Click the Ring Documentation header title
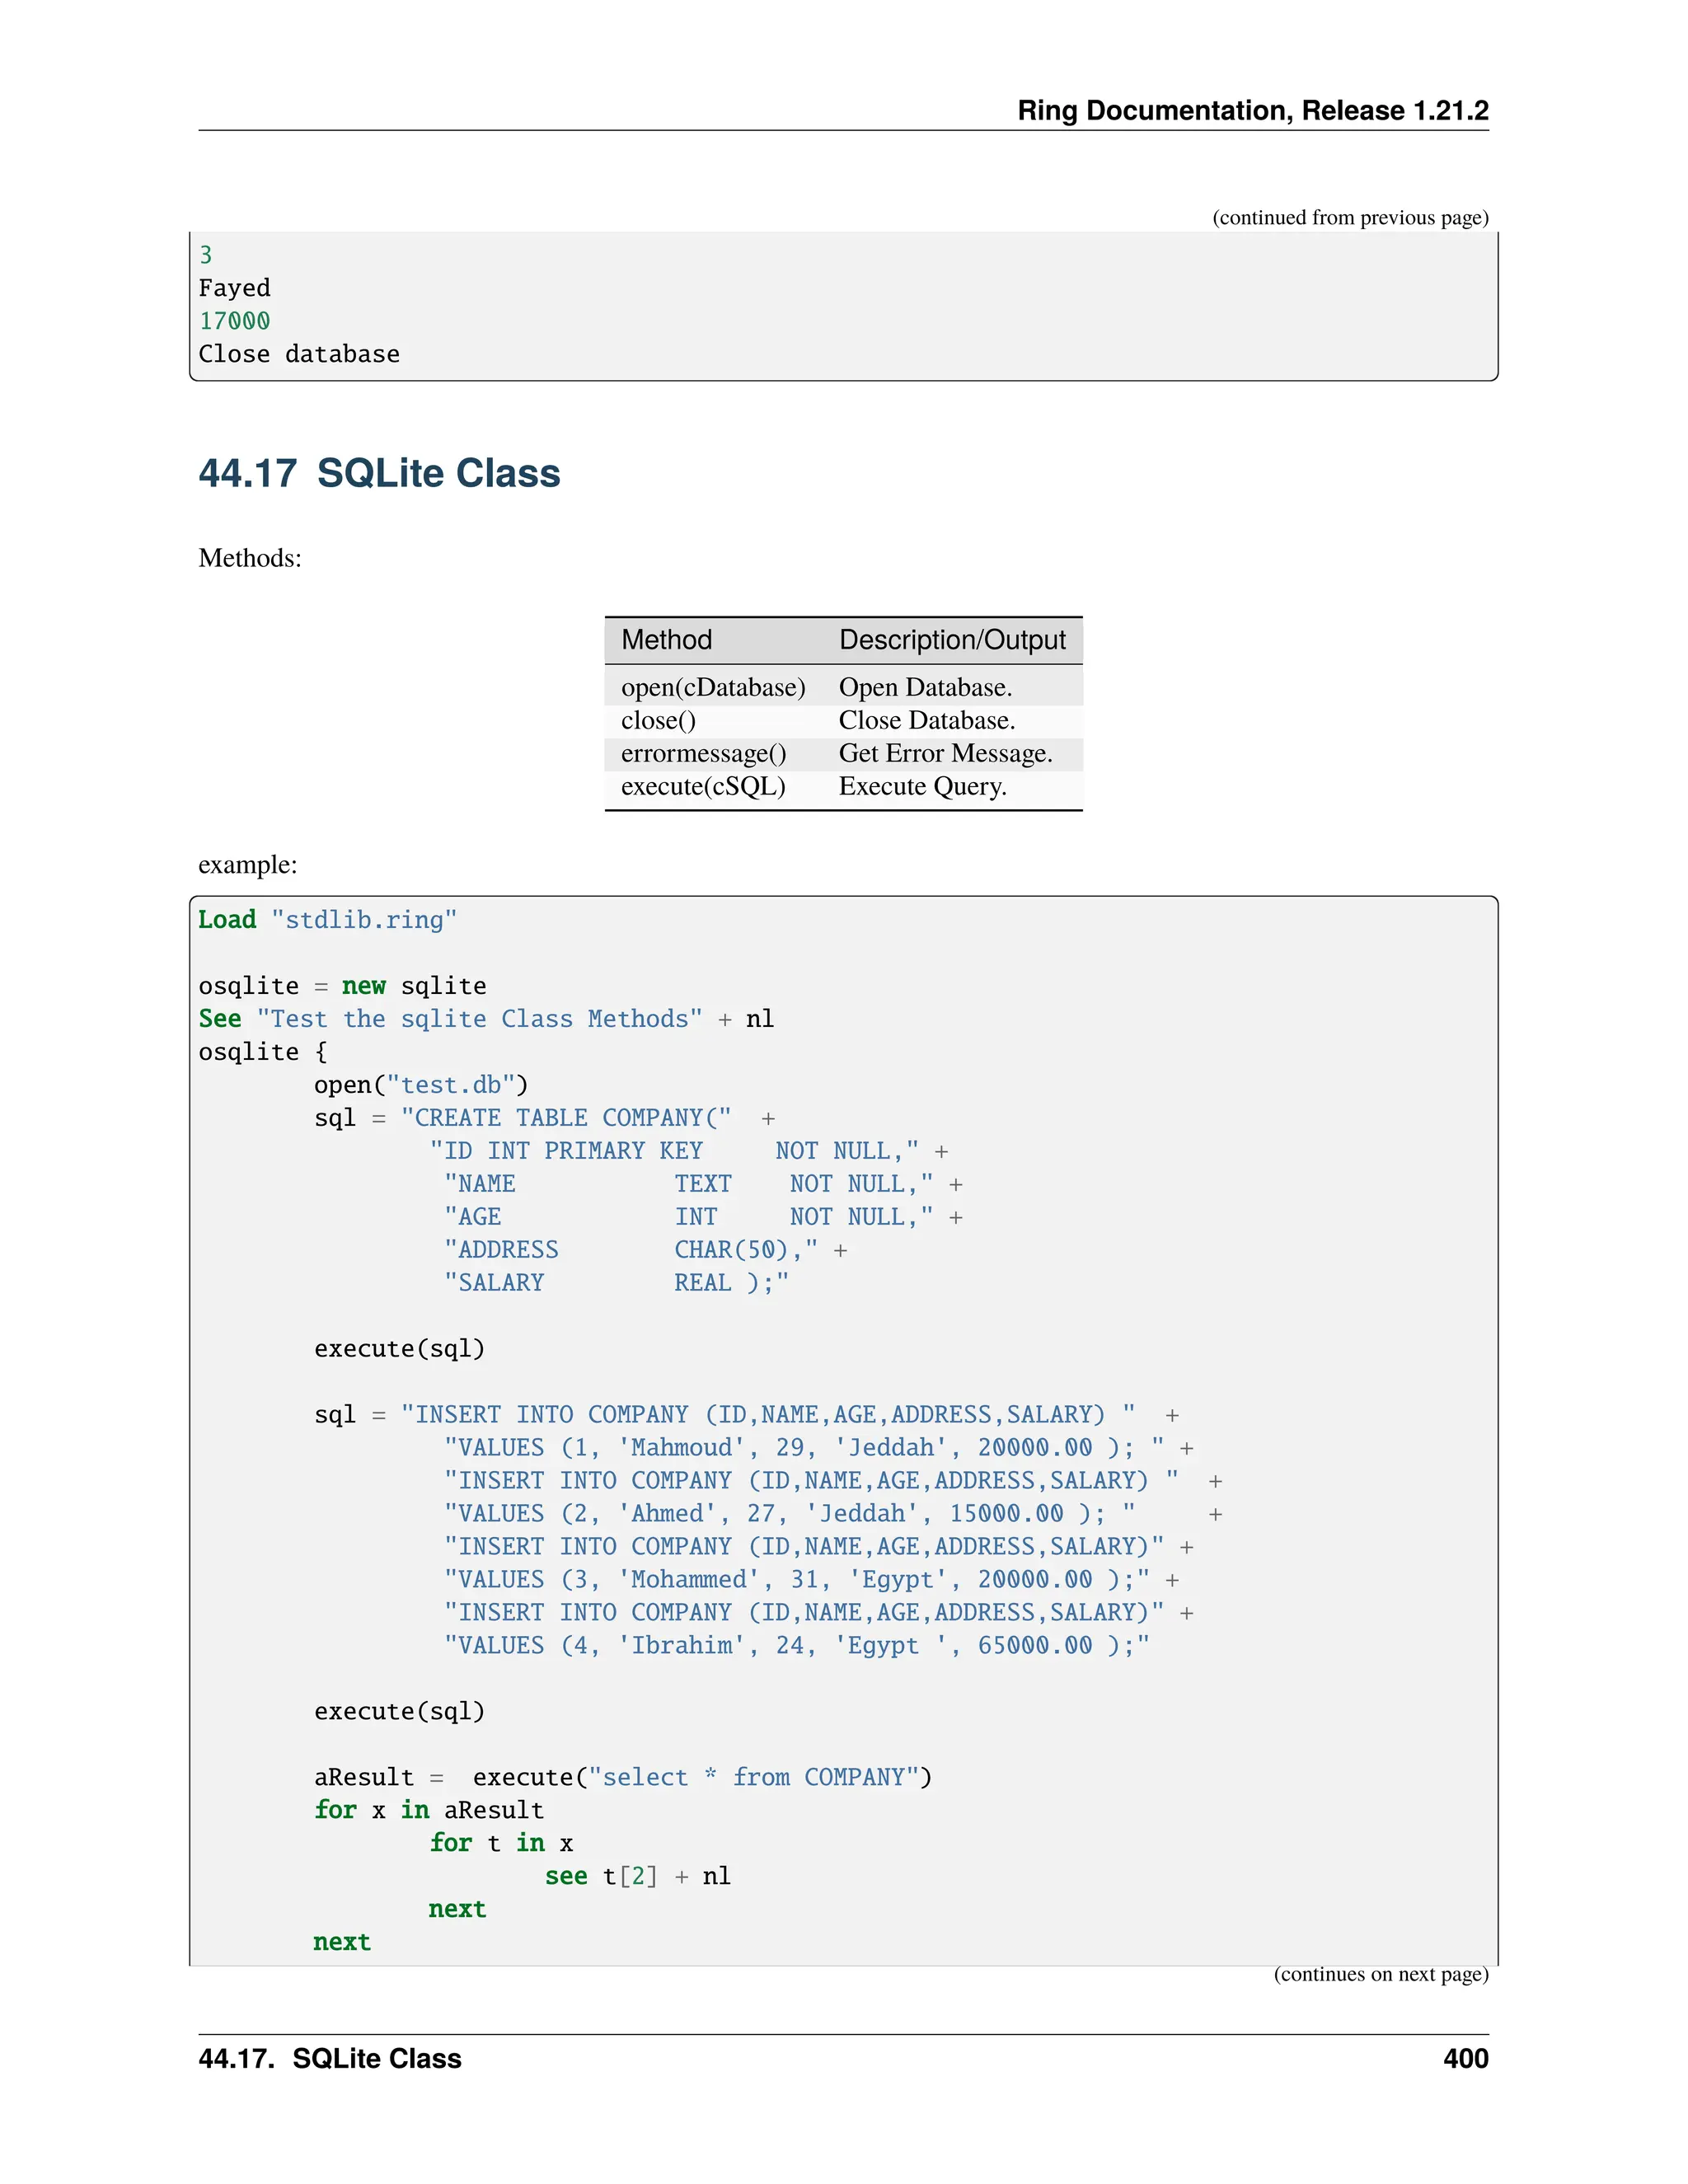Image resolution: width=1688 pixels, height=2184 pixels. click(x=1252, y=110)
